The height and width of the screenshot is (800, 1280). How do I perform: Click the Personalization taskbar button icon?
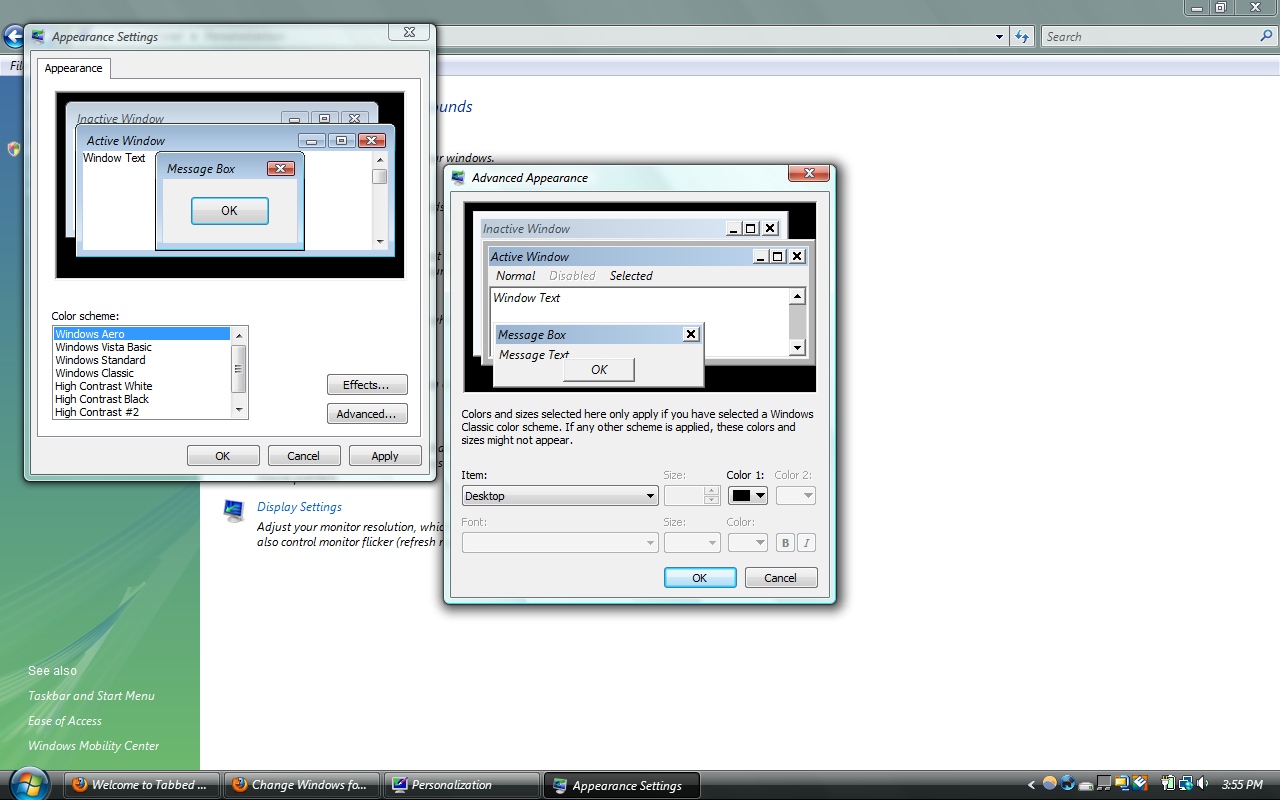(x=399, y=785)
